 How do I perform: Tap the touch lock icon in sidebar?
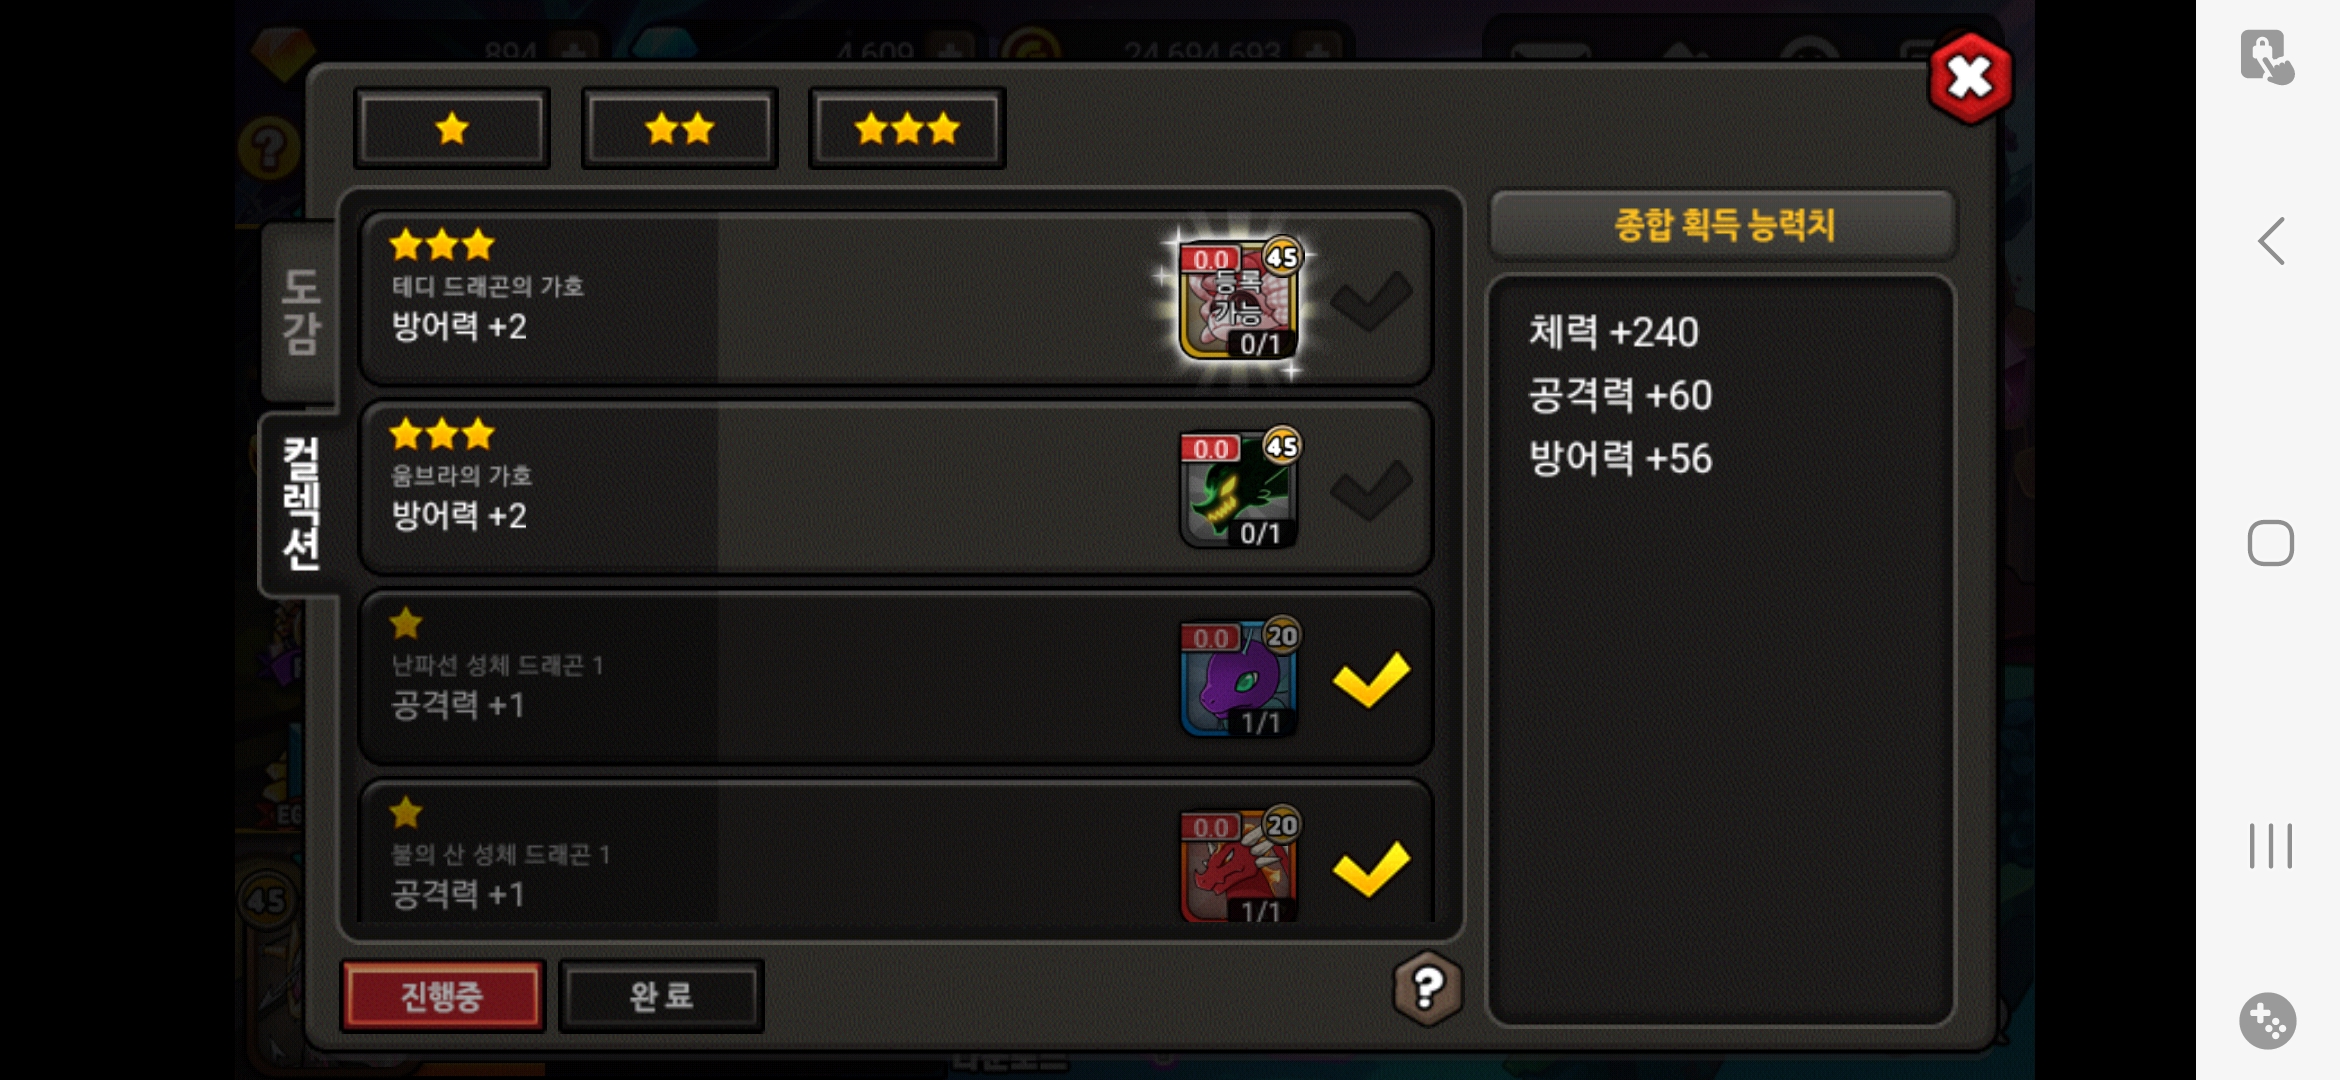(2266, 57)
